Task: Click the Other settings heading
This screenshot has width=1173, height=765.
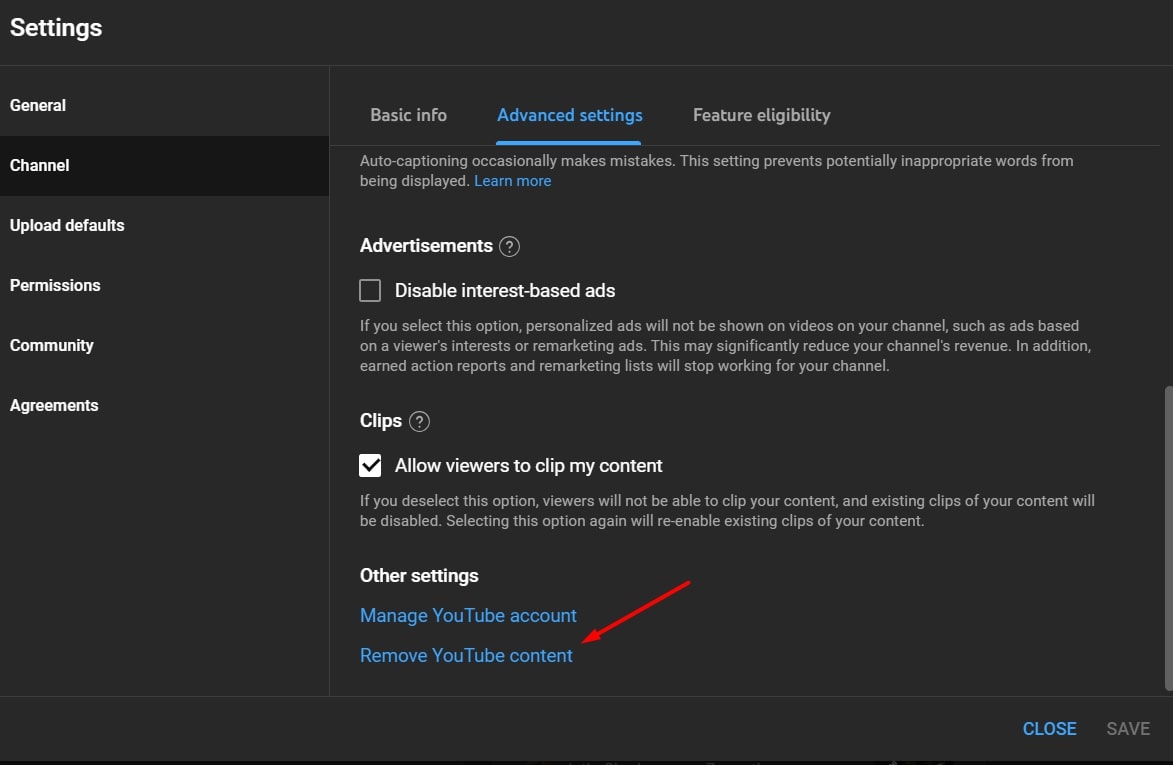Action: point(419,575)
